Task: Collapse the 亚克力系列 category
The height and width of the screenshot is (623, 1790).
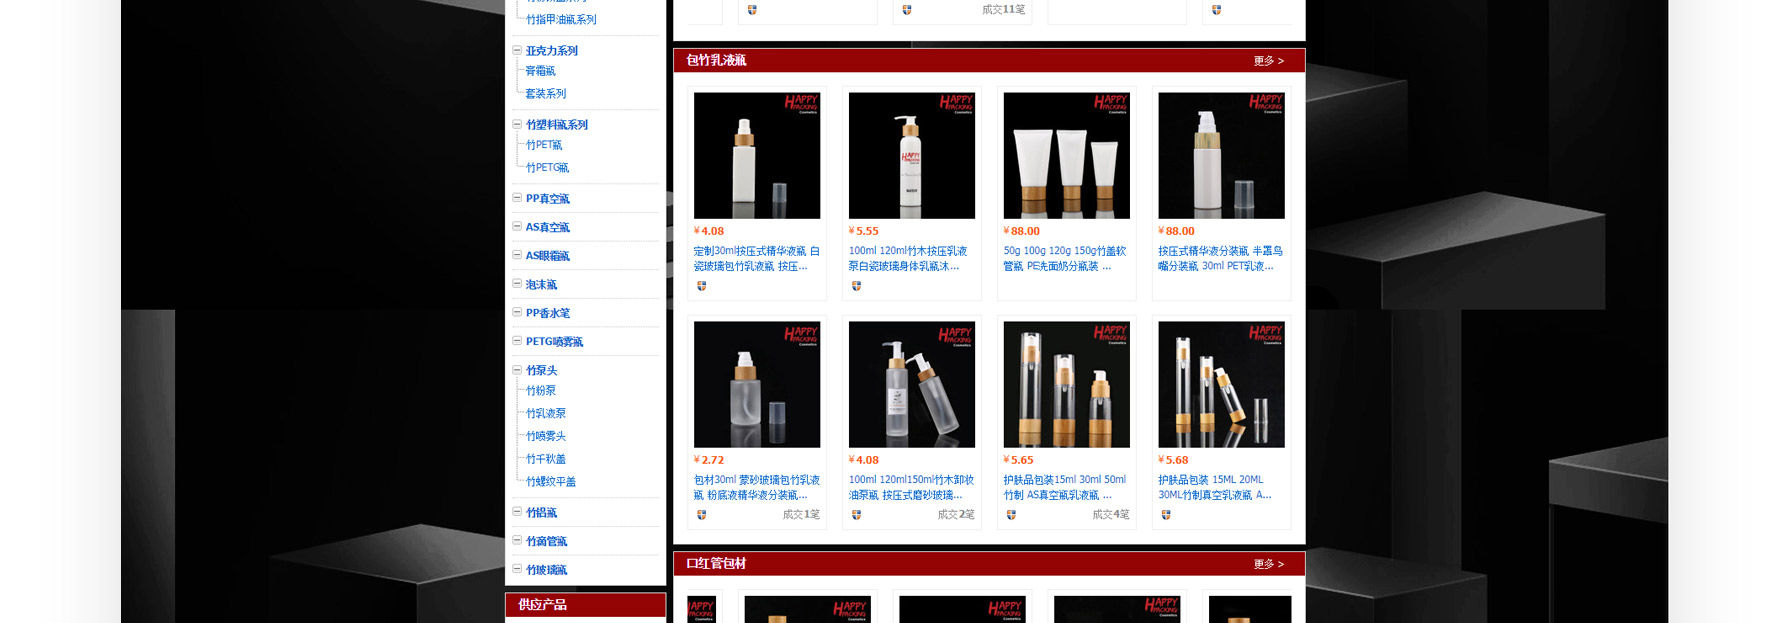Action: tap(517, 50)
